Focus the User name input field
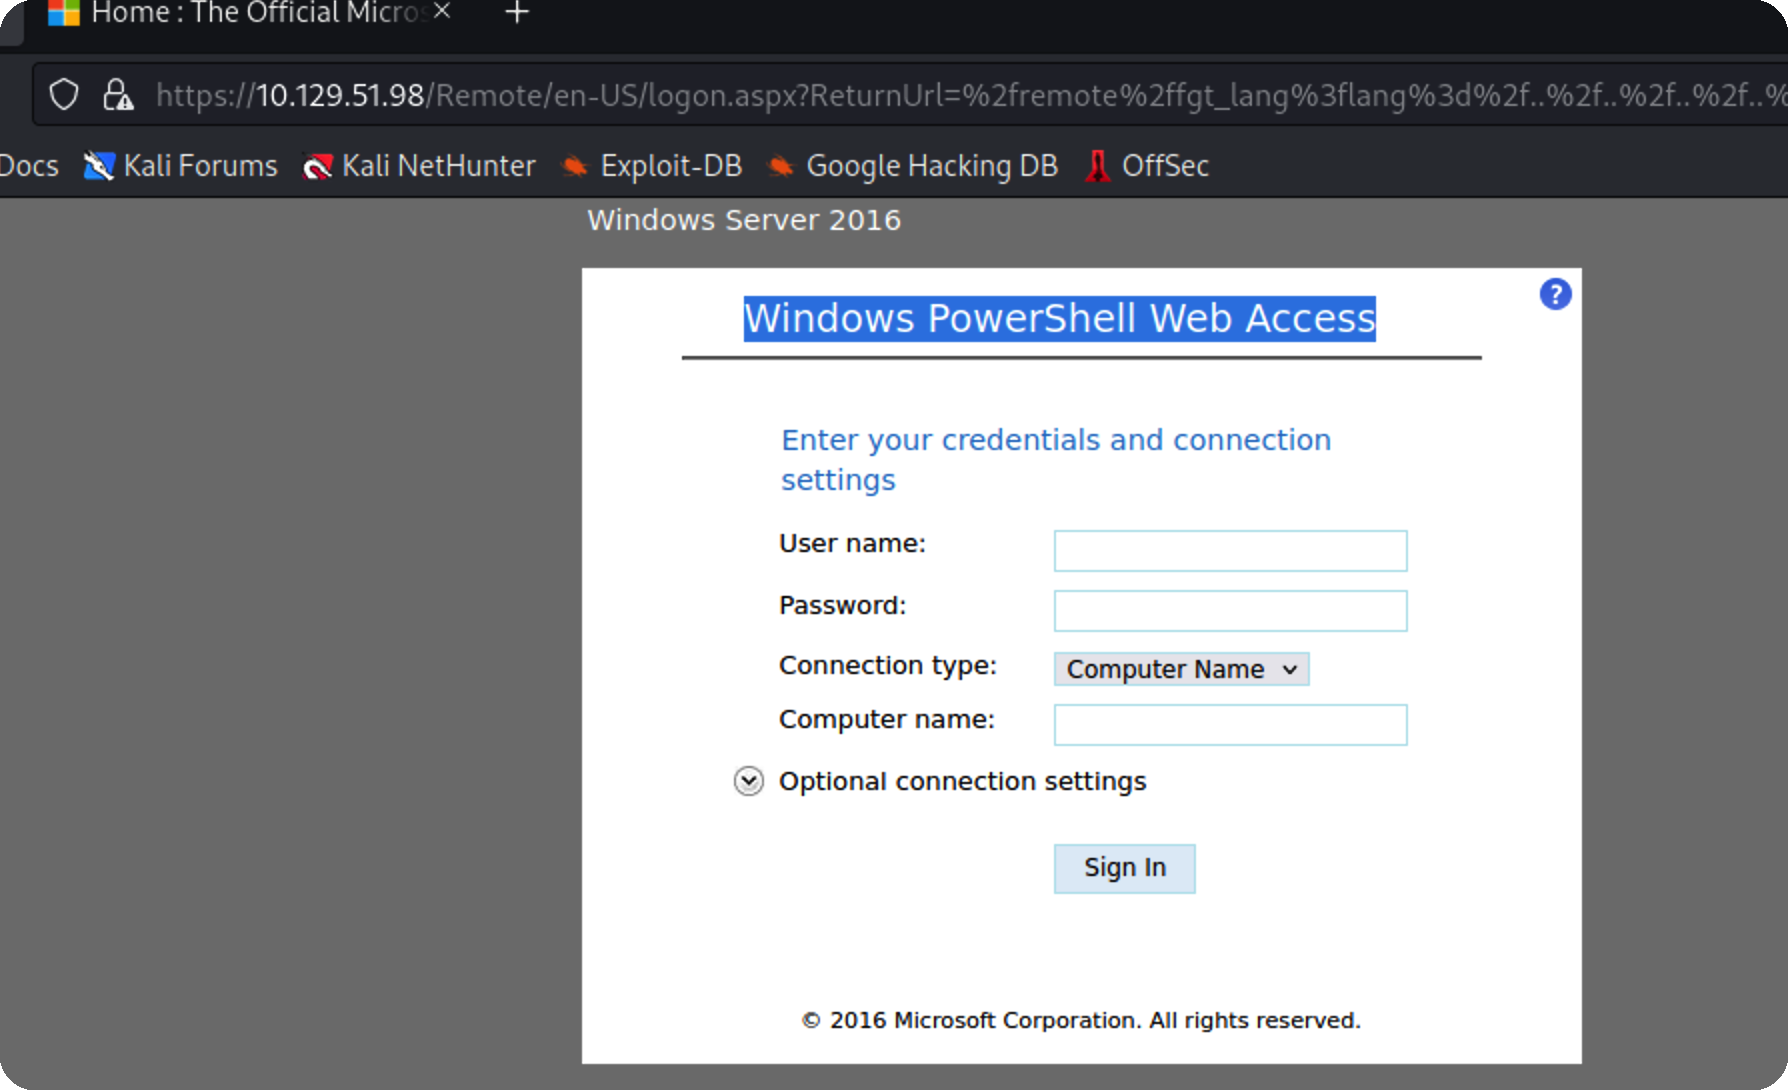 pos(1230,551)
